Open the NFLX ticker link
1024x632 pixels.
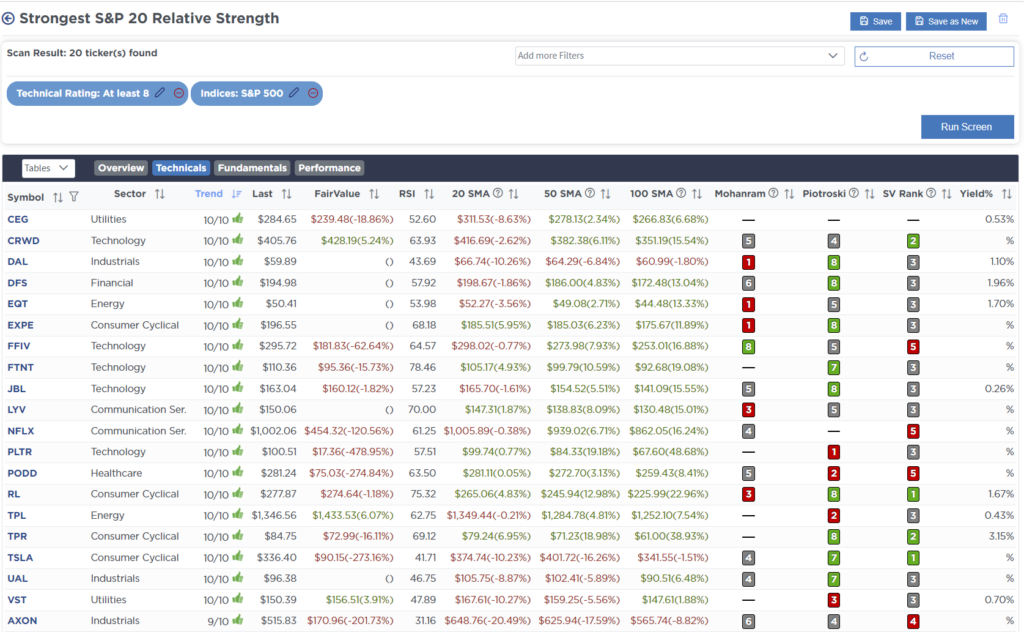21,431
